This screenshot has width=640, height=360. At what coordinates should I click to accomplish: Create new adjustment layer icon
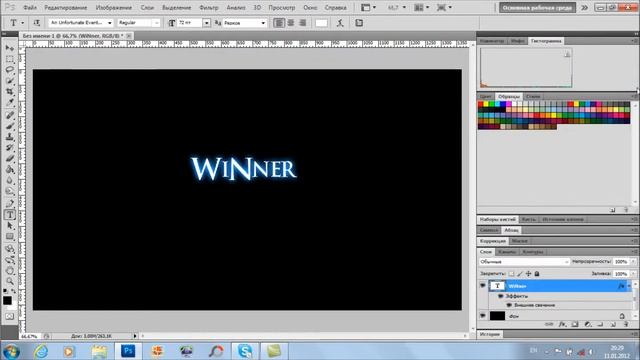[x=588, y=324]
